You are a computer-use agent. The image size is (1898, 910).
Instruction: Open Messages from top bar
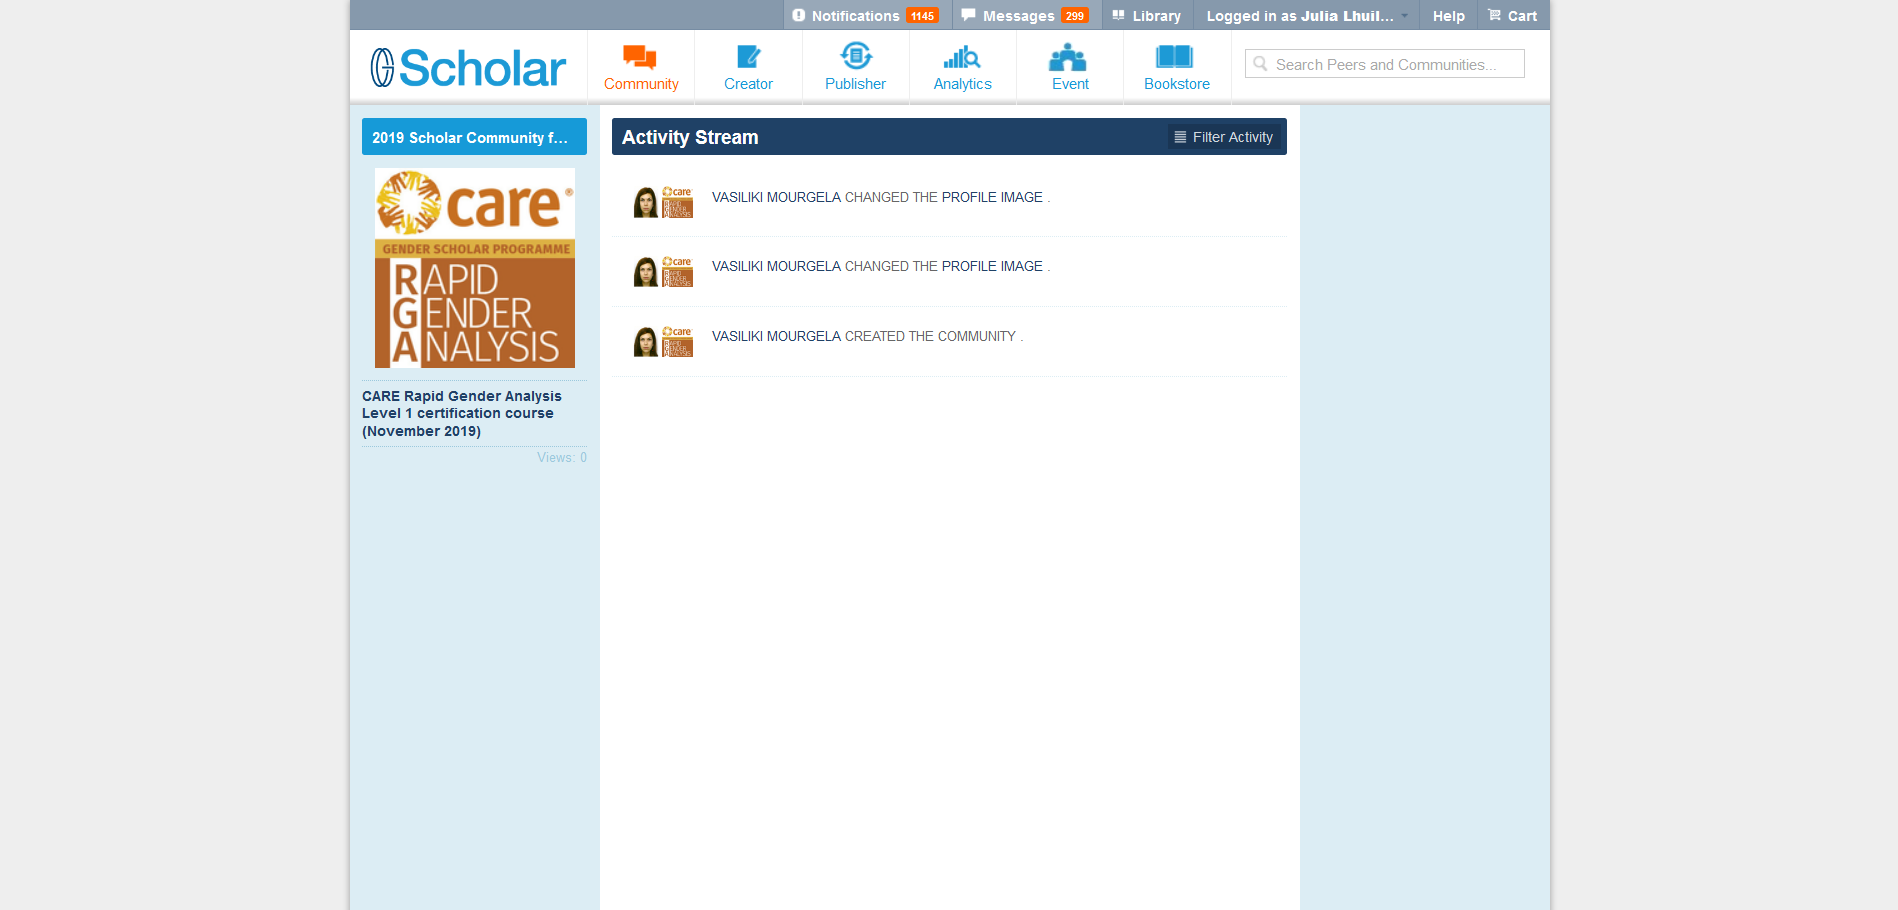1024,16
